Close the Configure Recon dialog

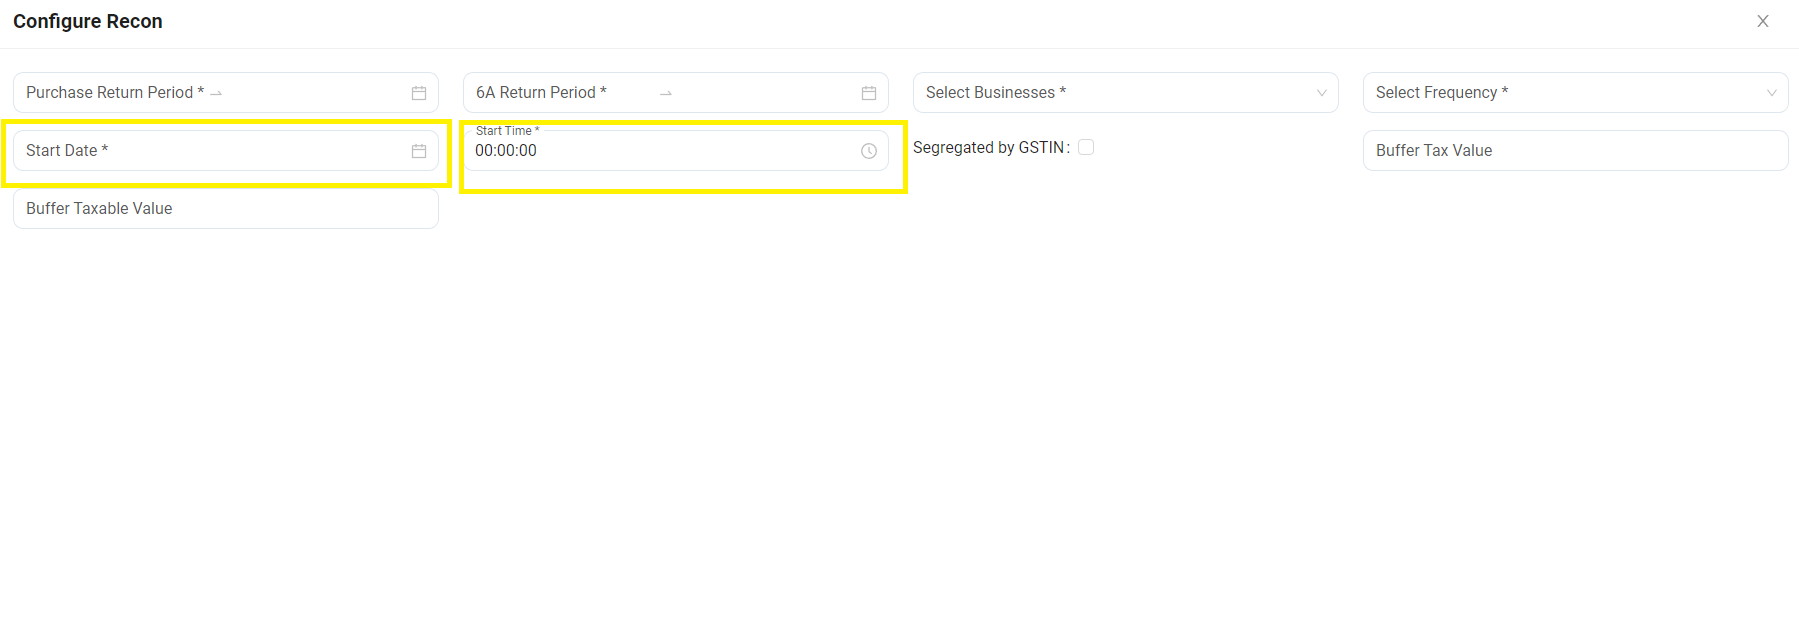[x=1763, y=21]
